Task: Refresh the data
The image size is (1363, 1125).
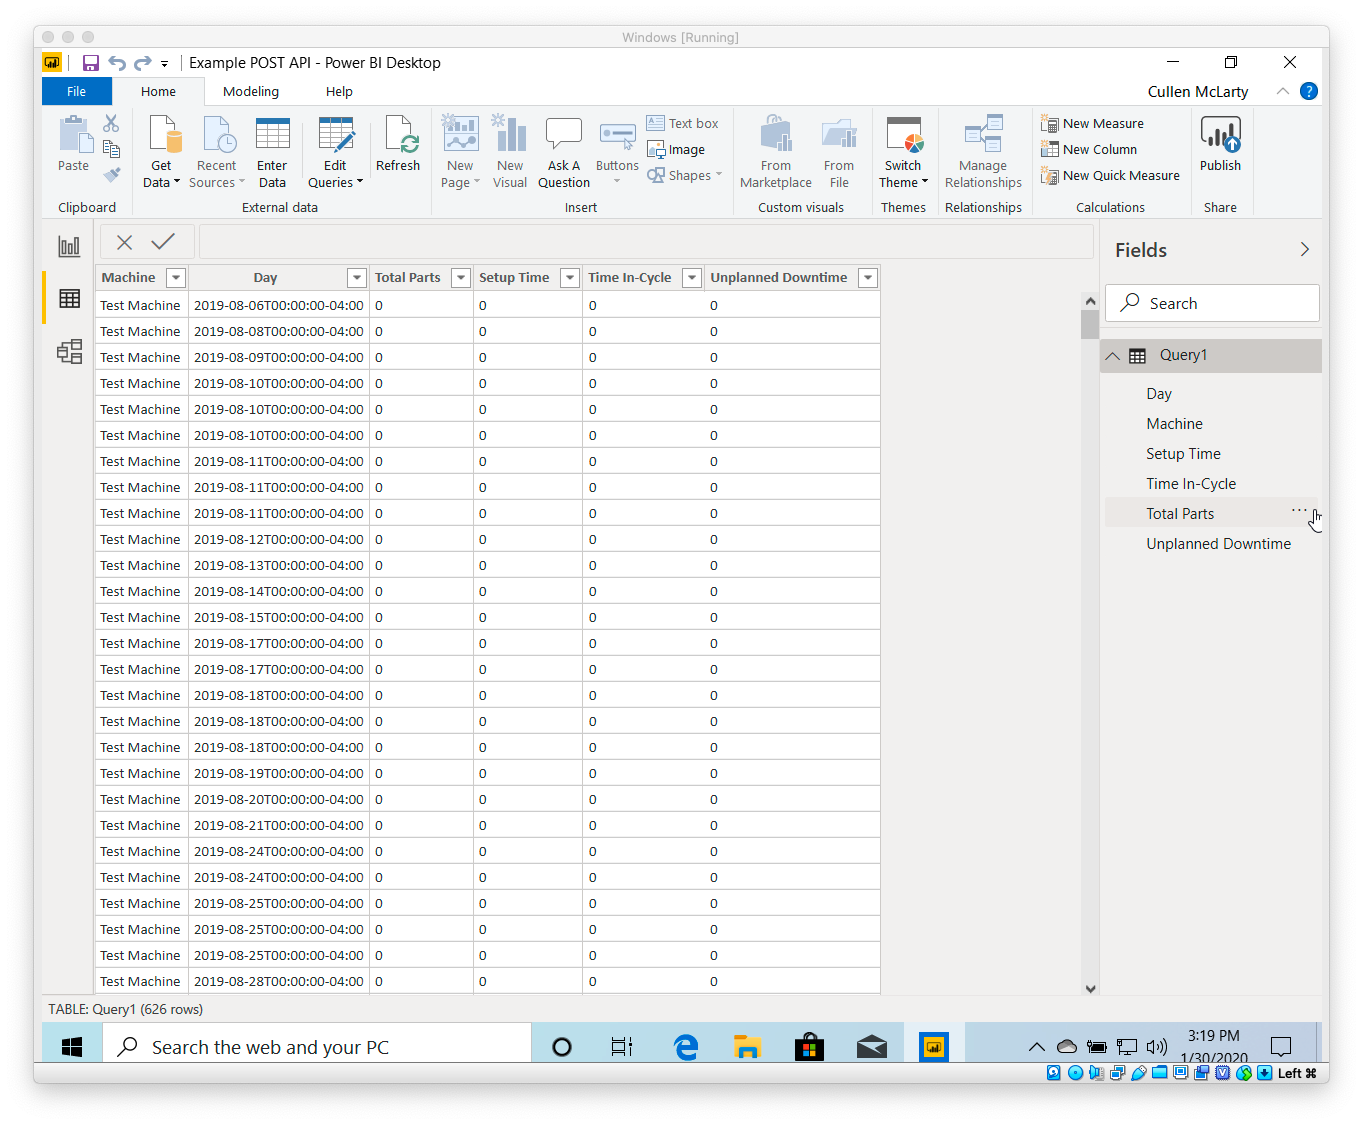Action: tap(398, 144)
